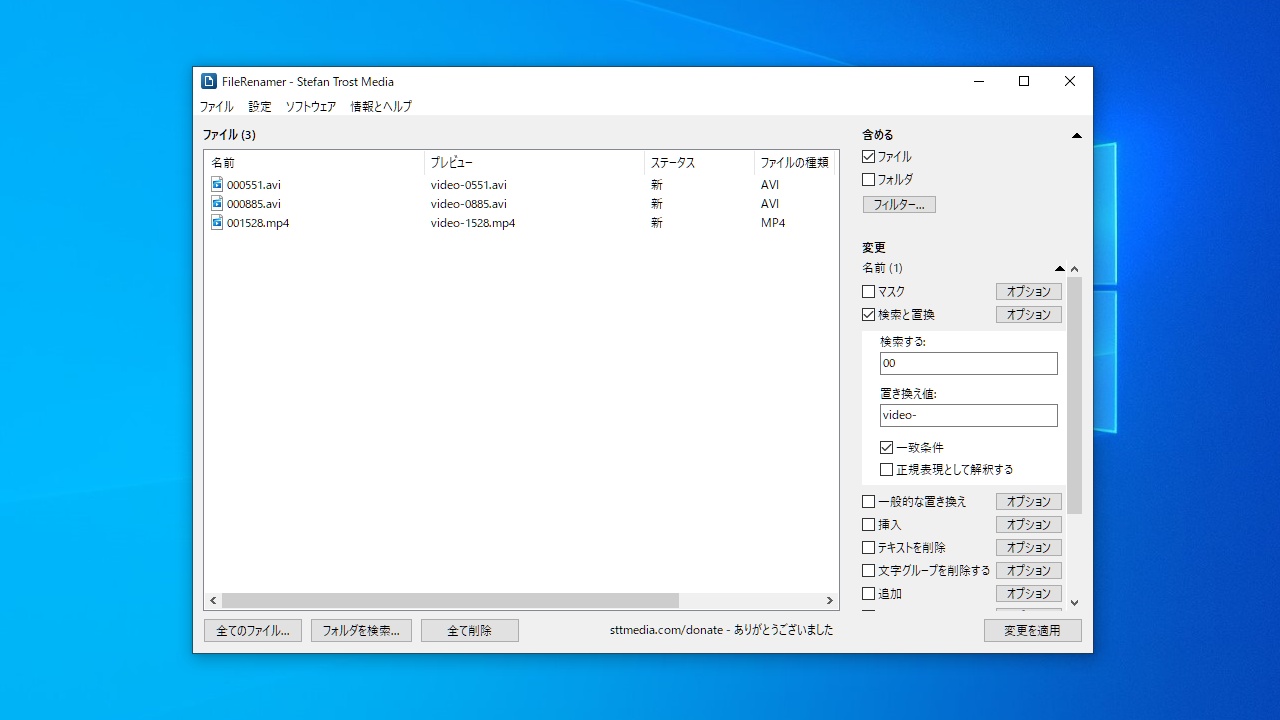Image resolution: width=1280 pixels, height=720 pixels.
Task: Click the 置き換え値 input field
Action: coord(968,416)
